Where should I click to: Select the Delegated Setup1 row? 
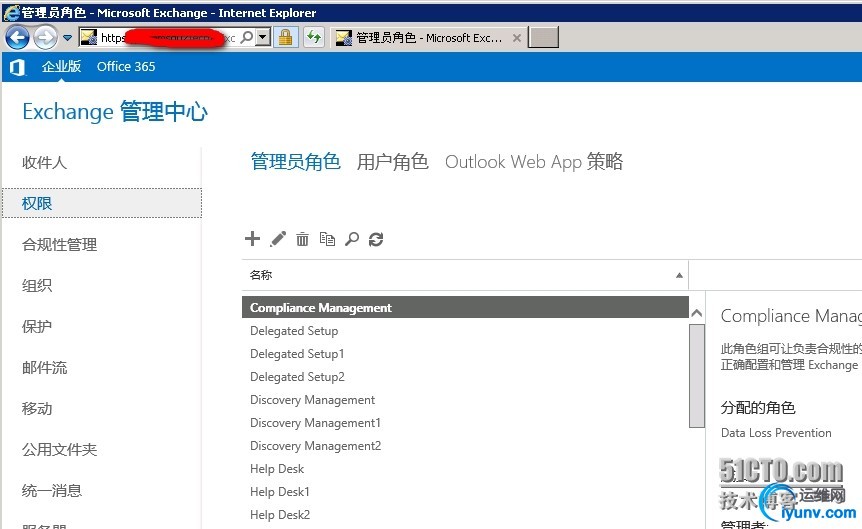(x=465, y=354)
